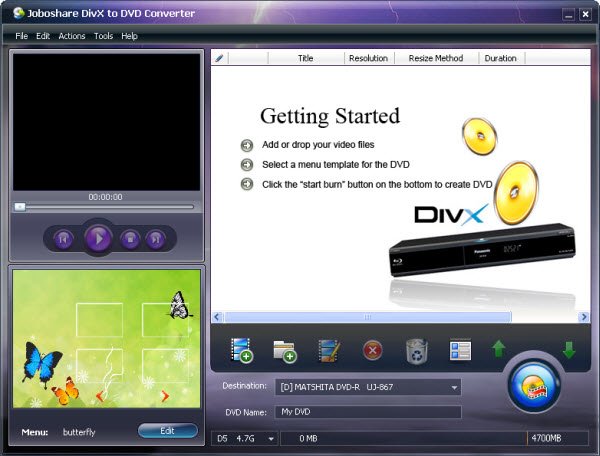The image size is (600, 456).
Task: Click the 'start burn' instruction text
Action: tap(377, 184)
